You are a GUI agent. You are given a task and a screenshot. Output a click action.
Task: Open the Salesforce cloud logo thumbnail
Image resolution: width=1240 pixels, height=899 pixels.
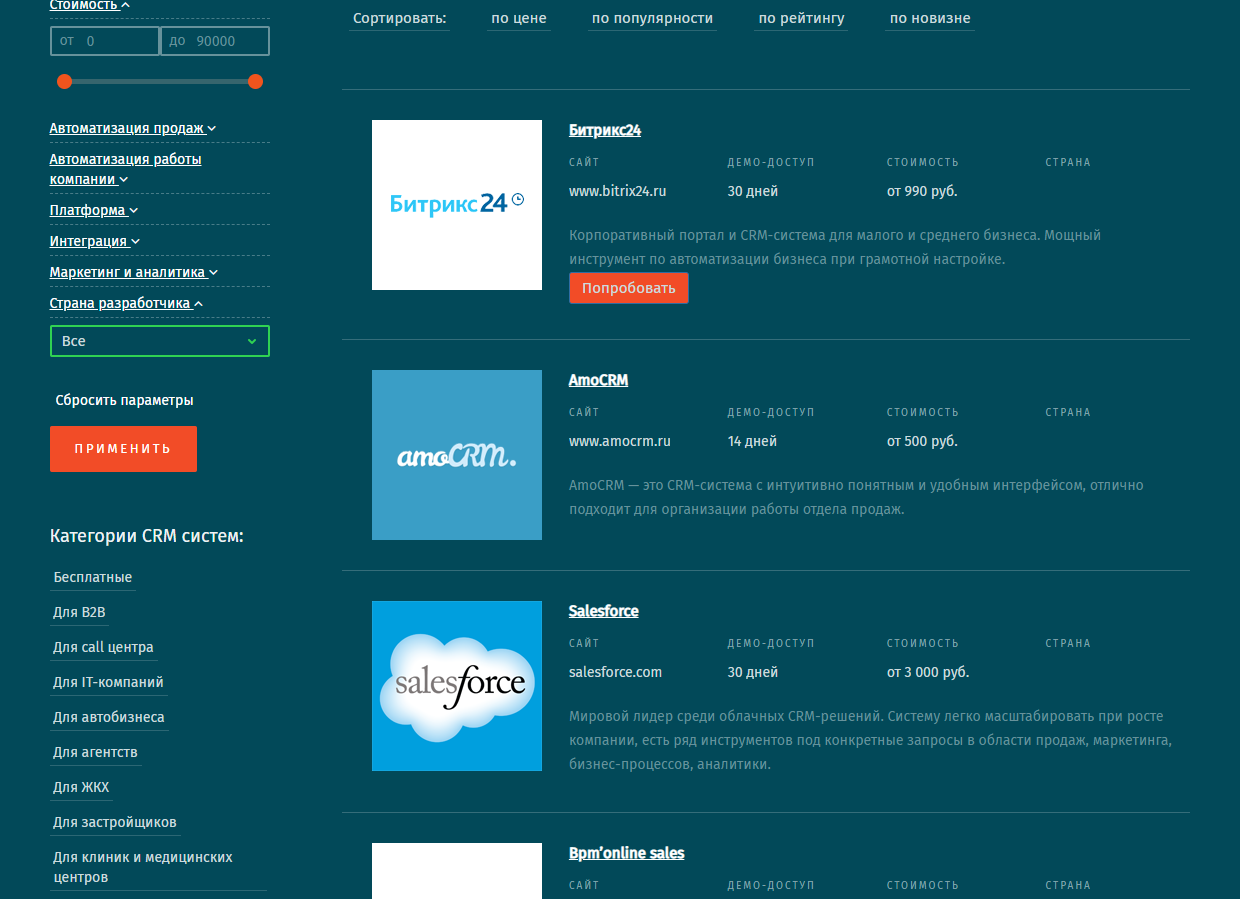click(x=457, y=686)
